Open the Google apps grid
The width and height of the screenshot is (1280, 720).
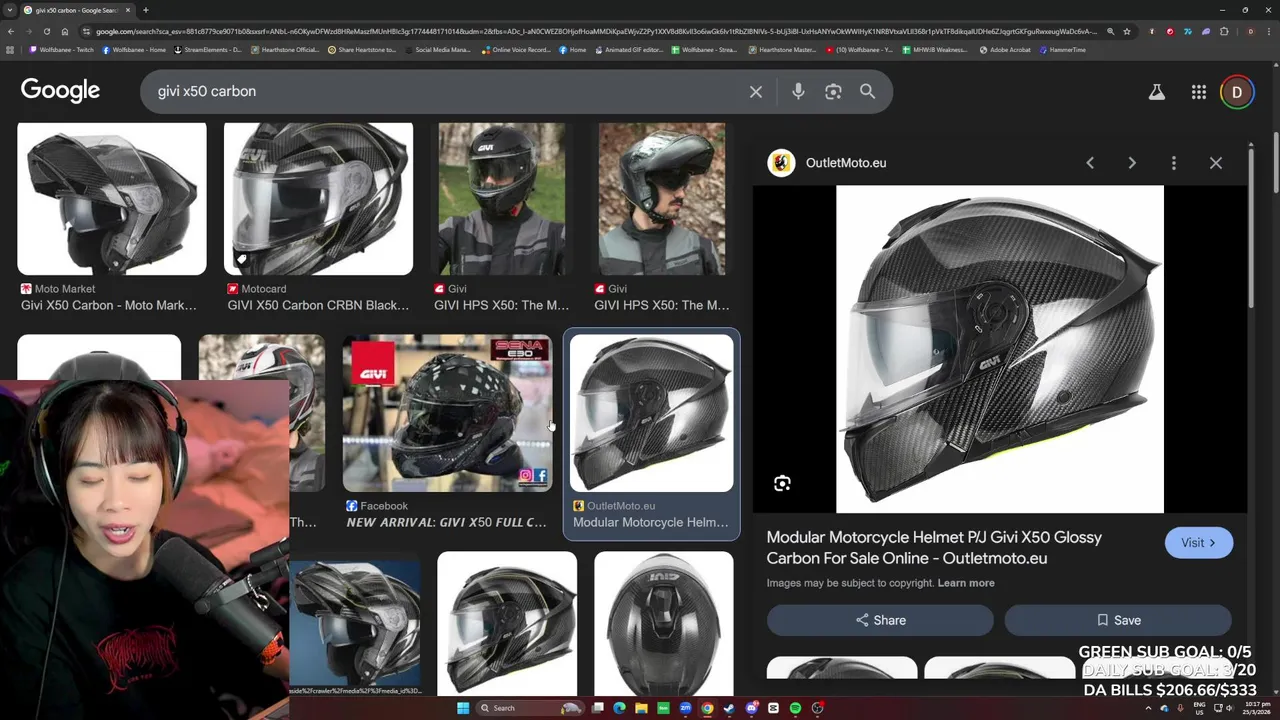pyautogui.click(x=1198, y=92)
